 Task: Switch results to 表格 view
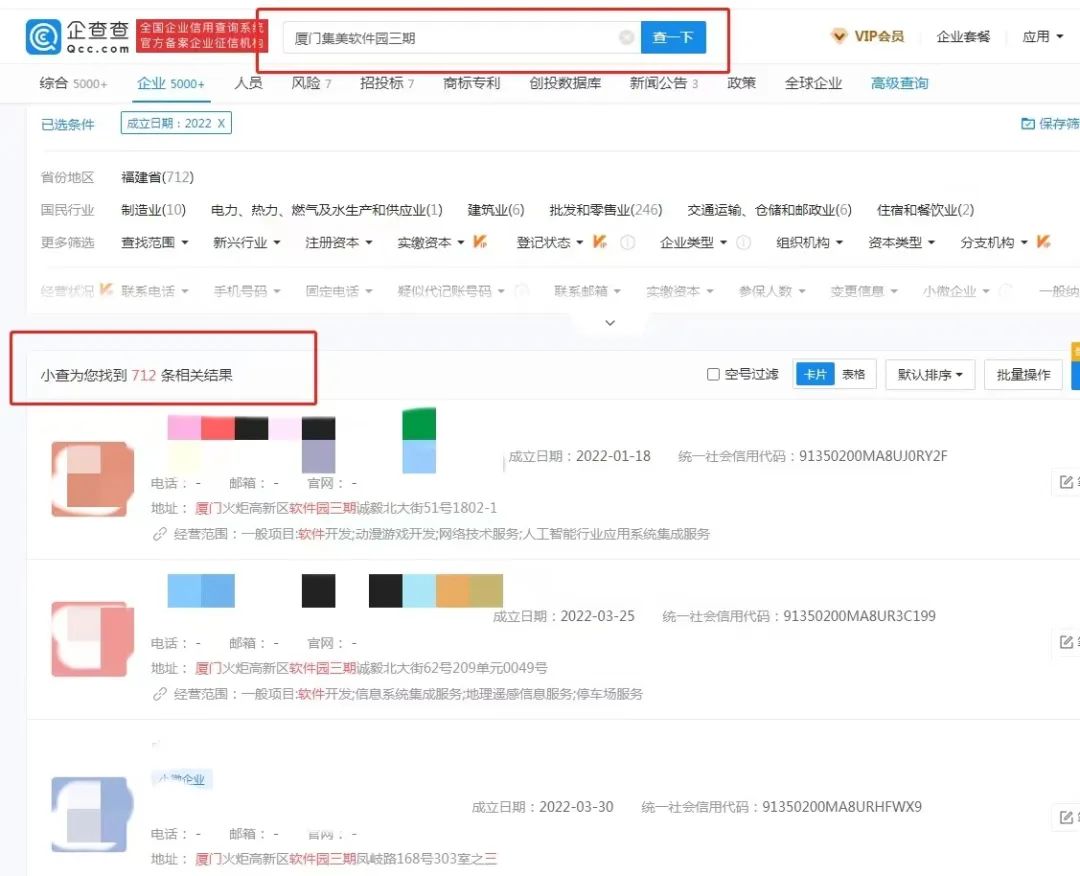(x=853, y=374)
